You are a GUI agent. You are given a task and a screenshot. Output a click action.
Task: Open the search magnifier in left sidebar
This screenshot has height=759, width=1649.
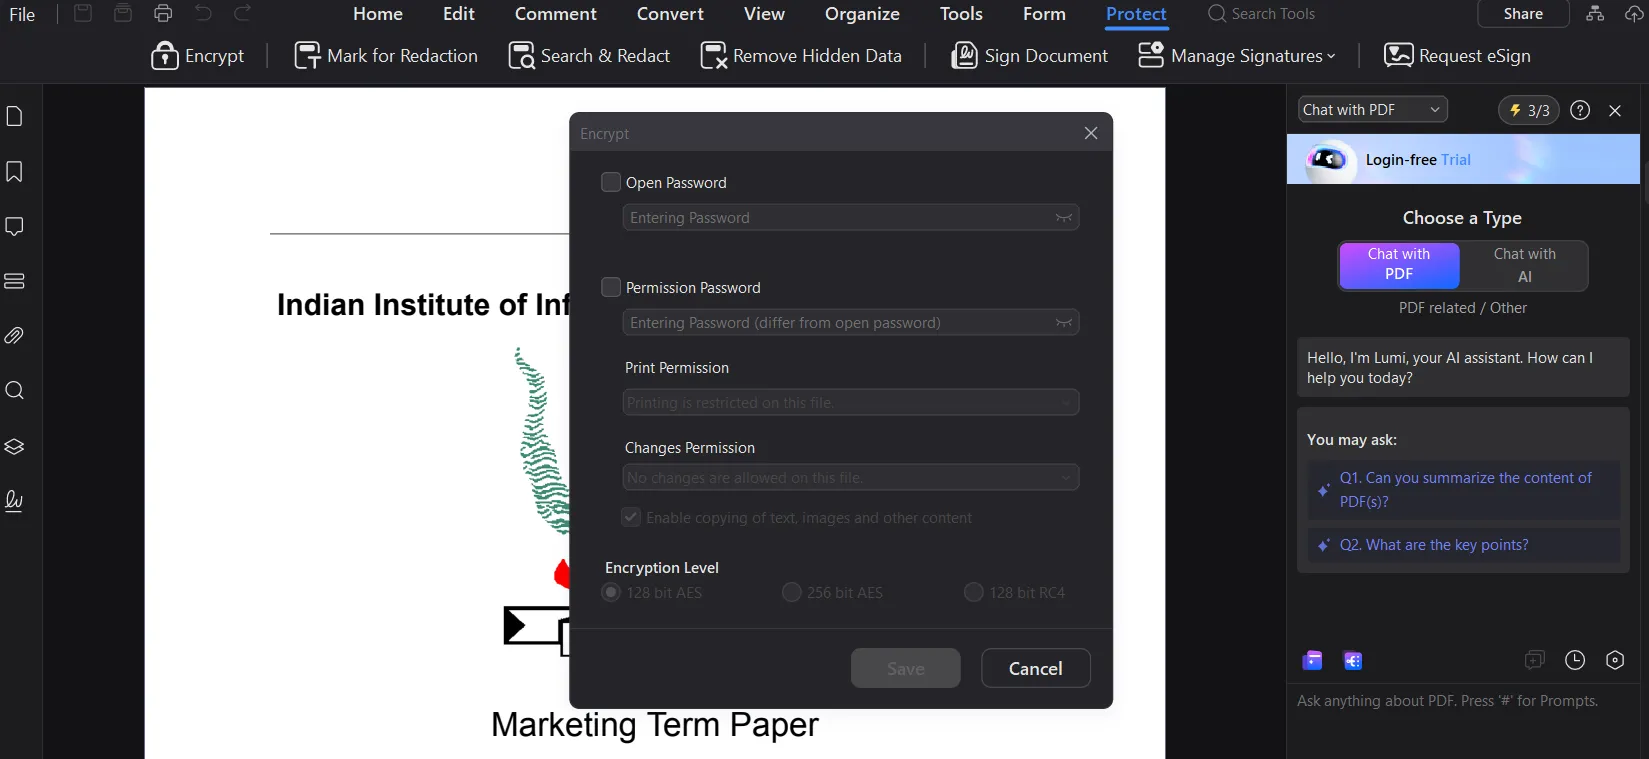click(15, 391)
